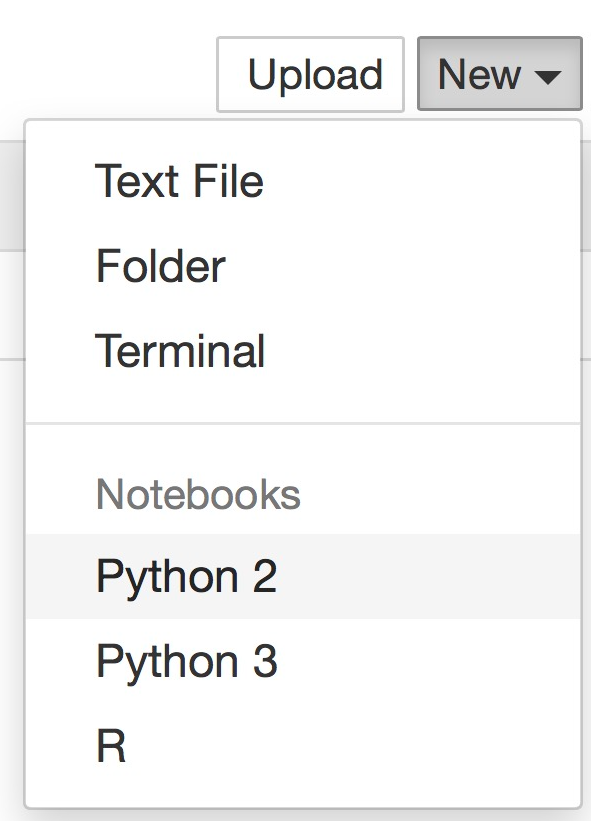Collapse the New dropdown menu
591x821 pixels.
(500, 74)
